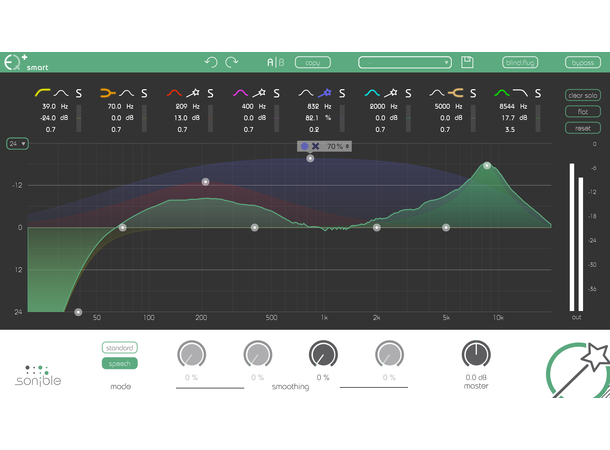Image resolution: width=610 pixels, height=450 pixels.
Task: Solo the 39.0 Hz band
Action: coord(79,93)
